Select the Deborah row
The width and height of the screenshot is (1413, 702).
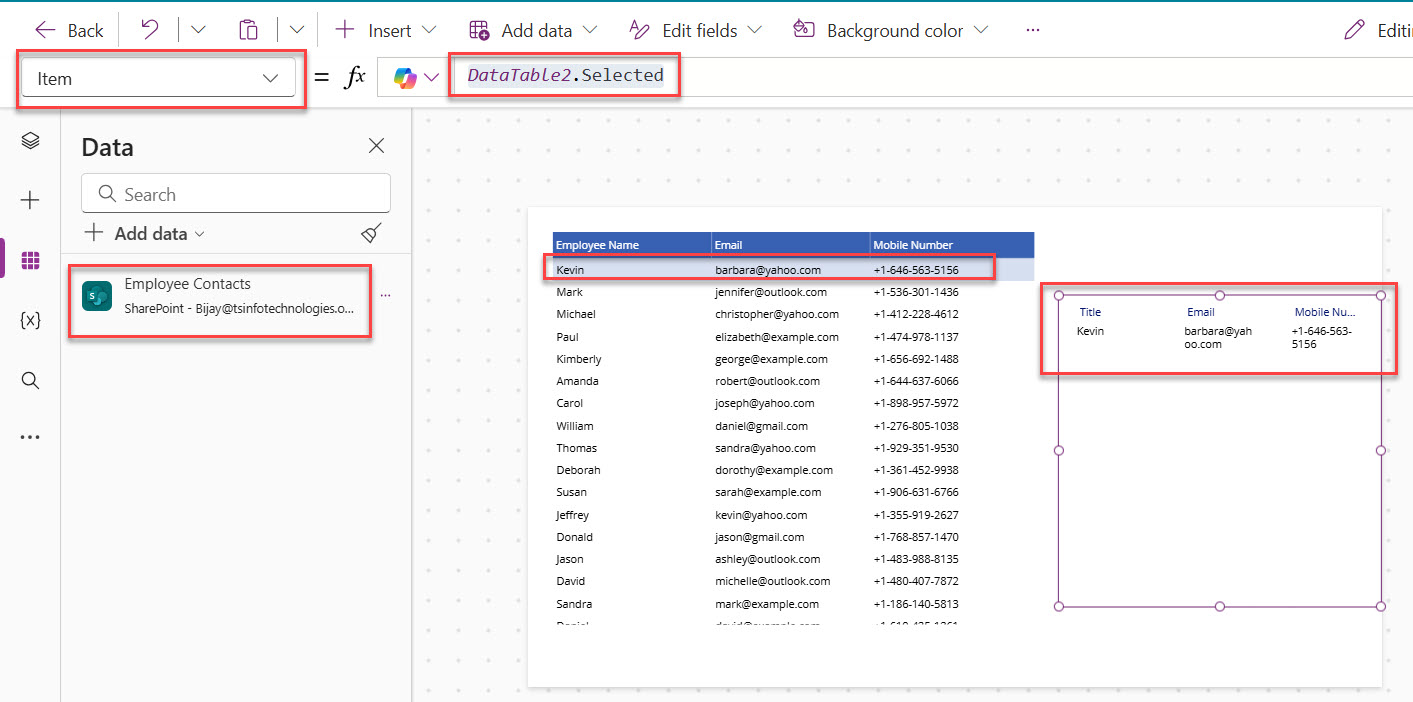coord(793,470)
